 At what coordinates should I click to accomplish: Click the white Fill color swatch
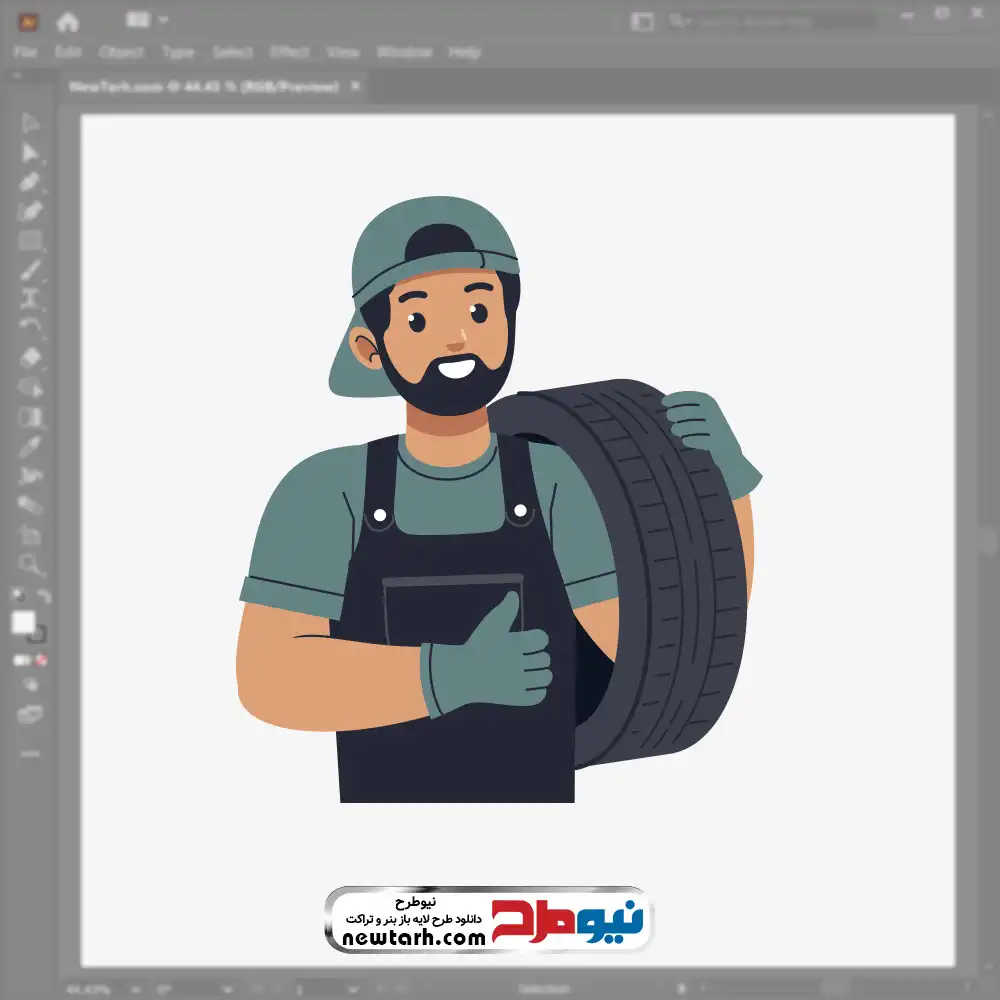(23, 622)
